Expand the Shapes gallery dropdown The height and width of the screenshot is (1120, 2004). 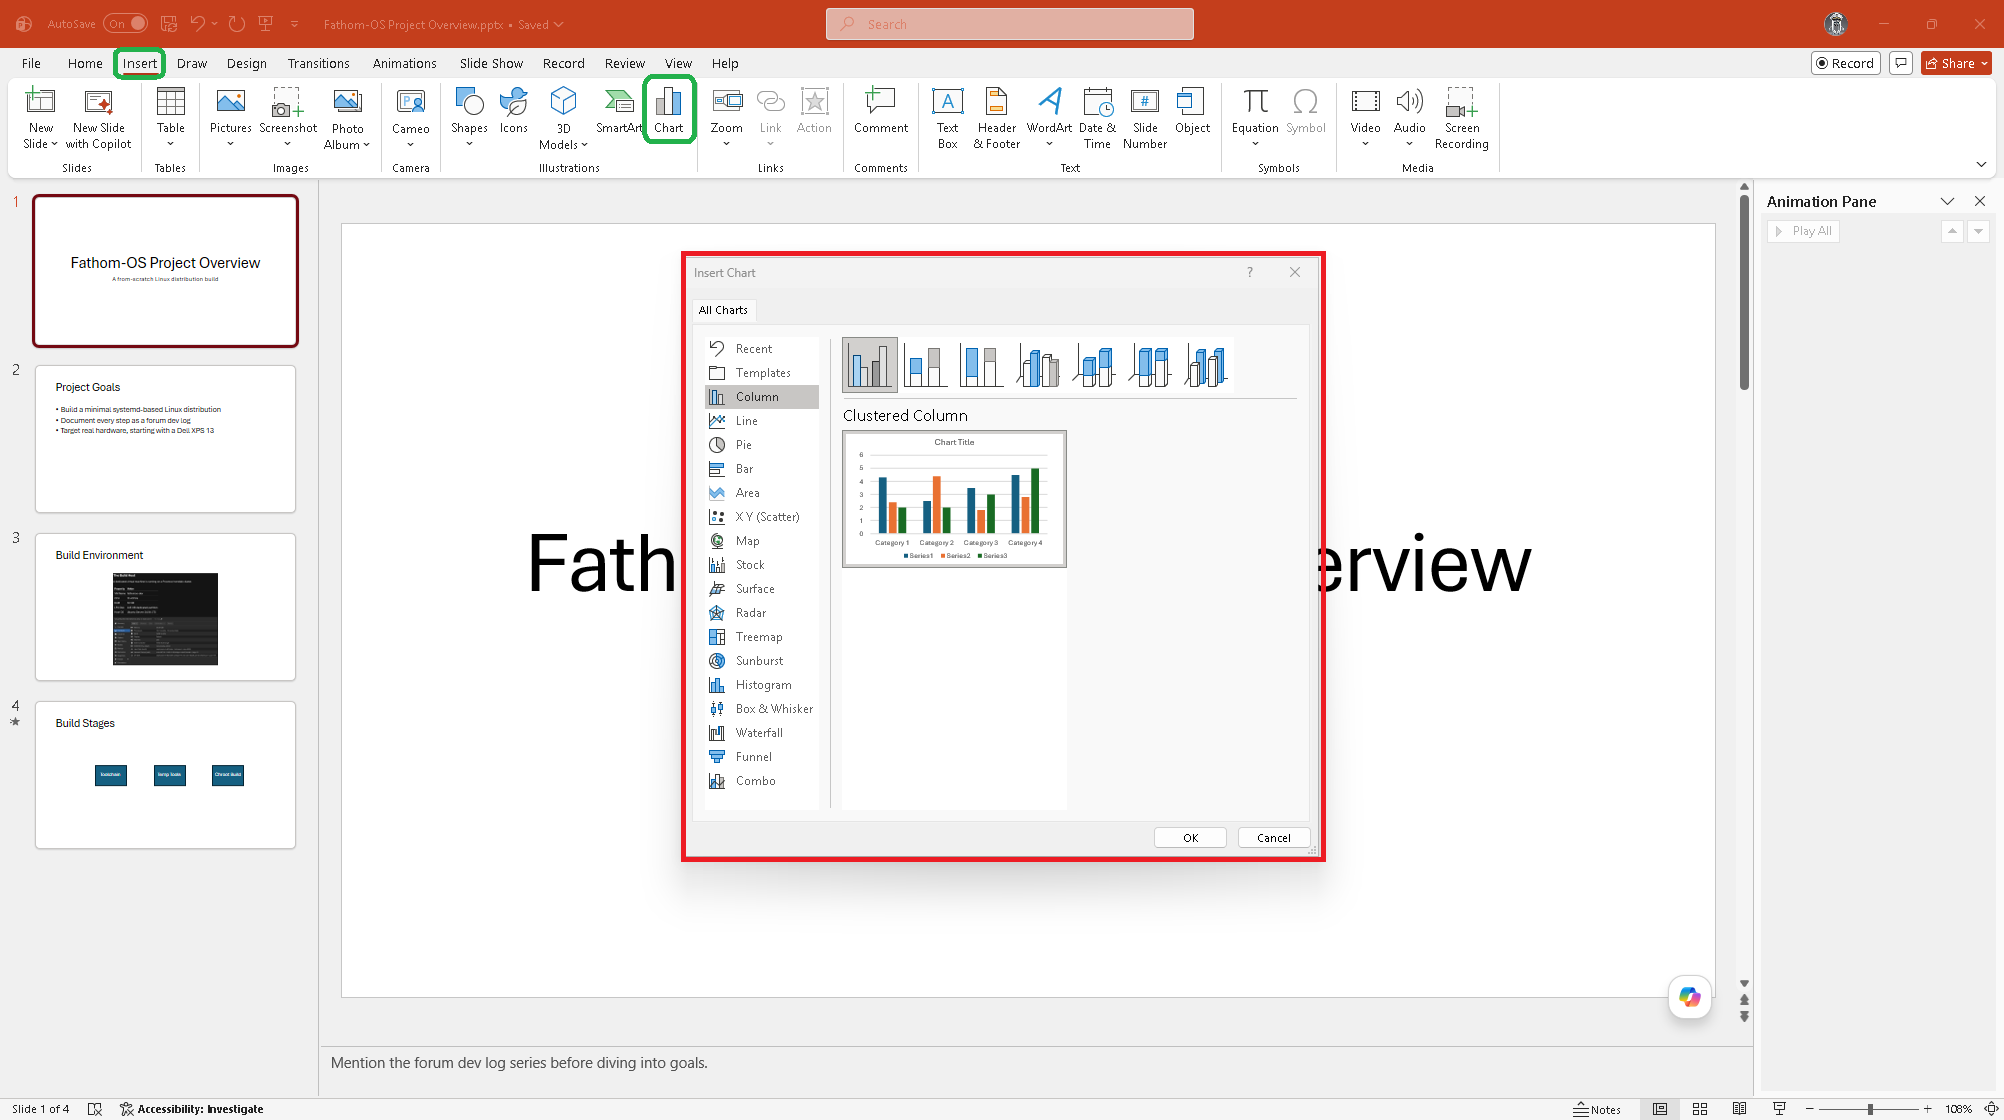click(x=469, y=144)
